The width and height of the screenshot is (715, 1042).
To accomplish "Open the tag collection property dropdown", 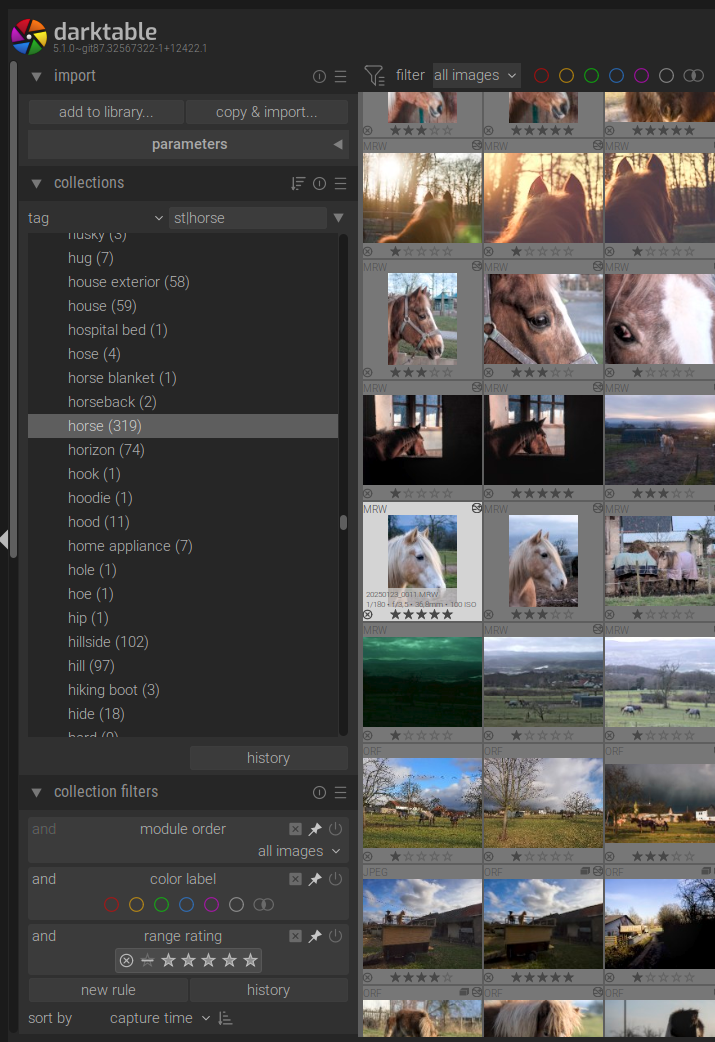I will [x=95, y=218].
